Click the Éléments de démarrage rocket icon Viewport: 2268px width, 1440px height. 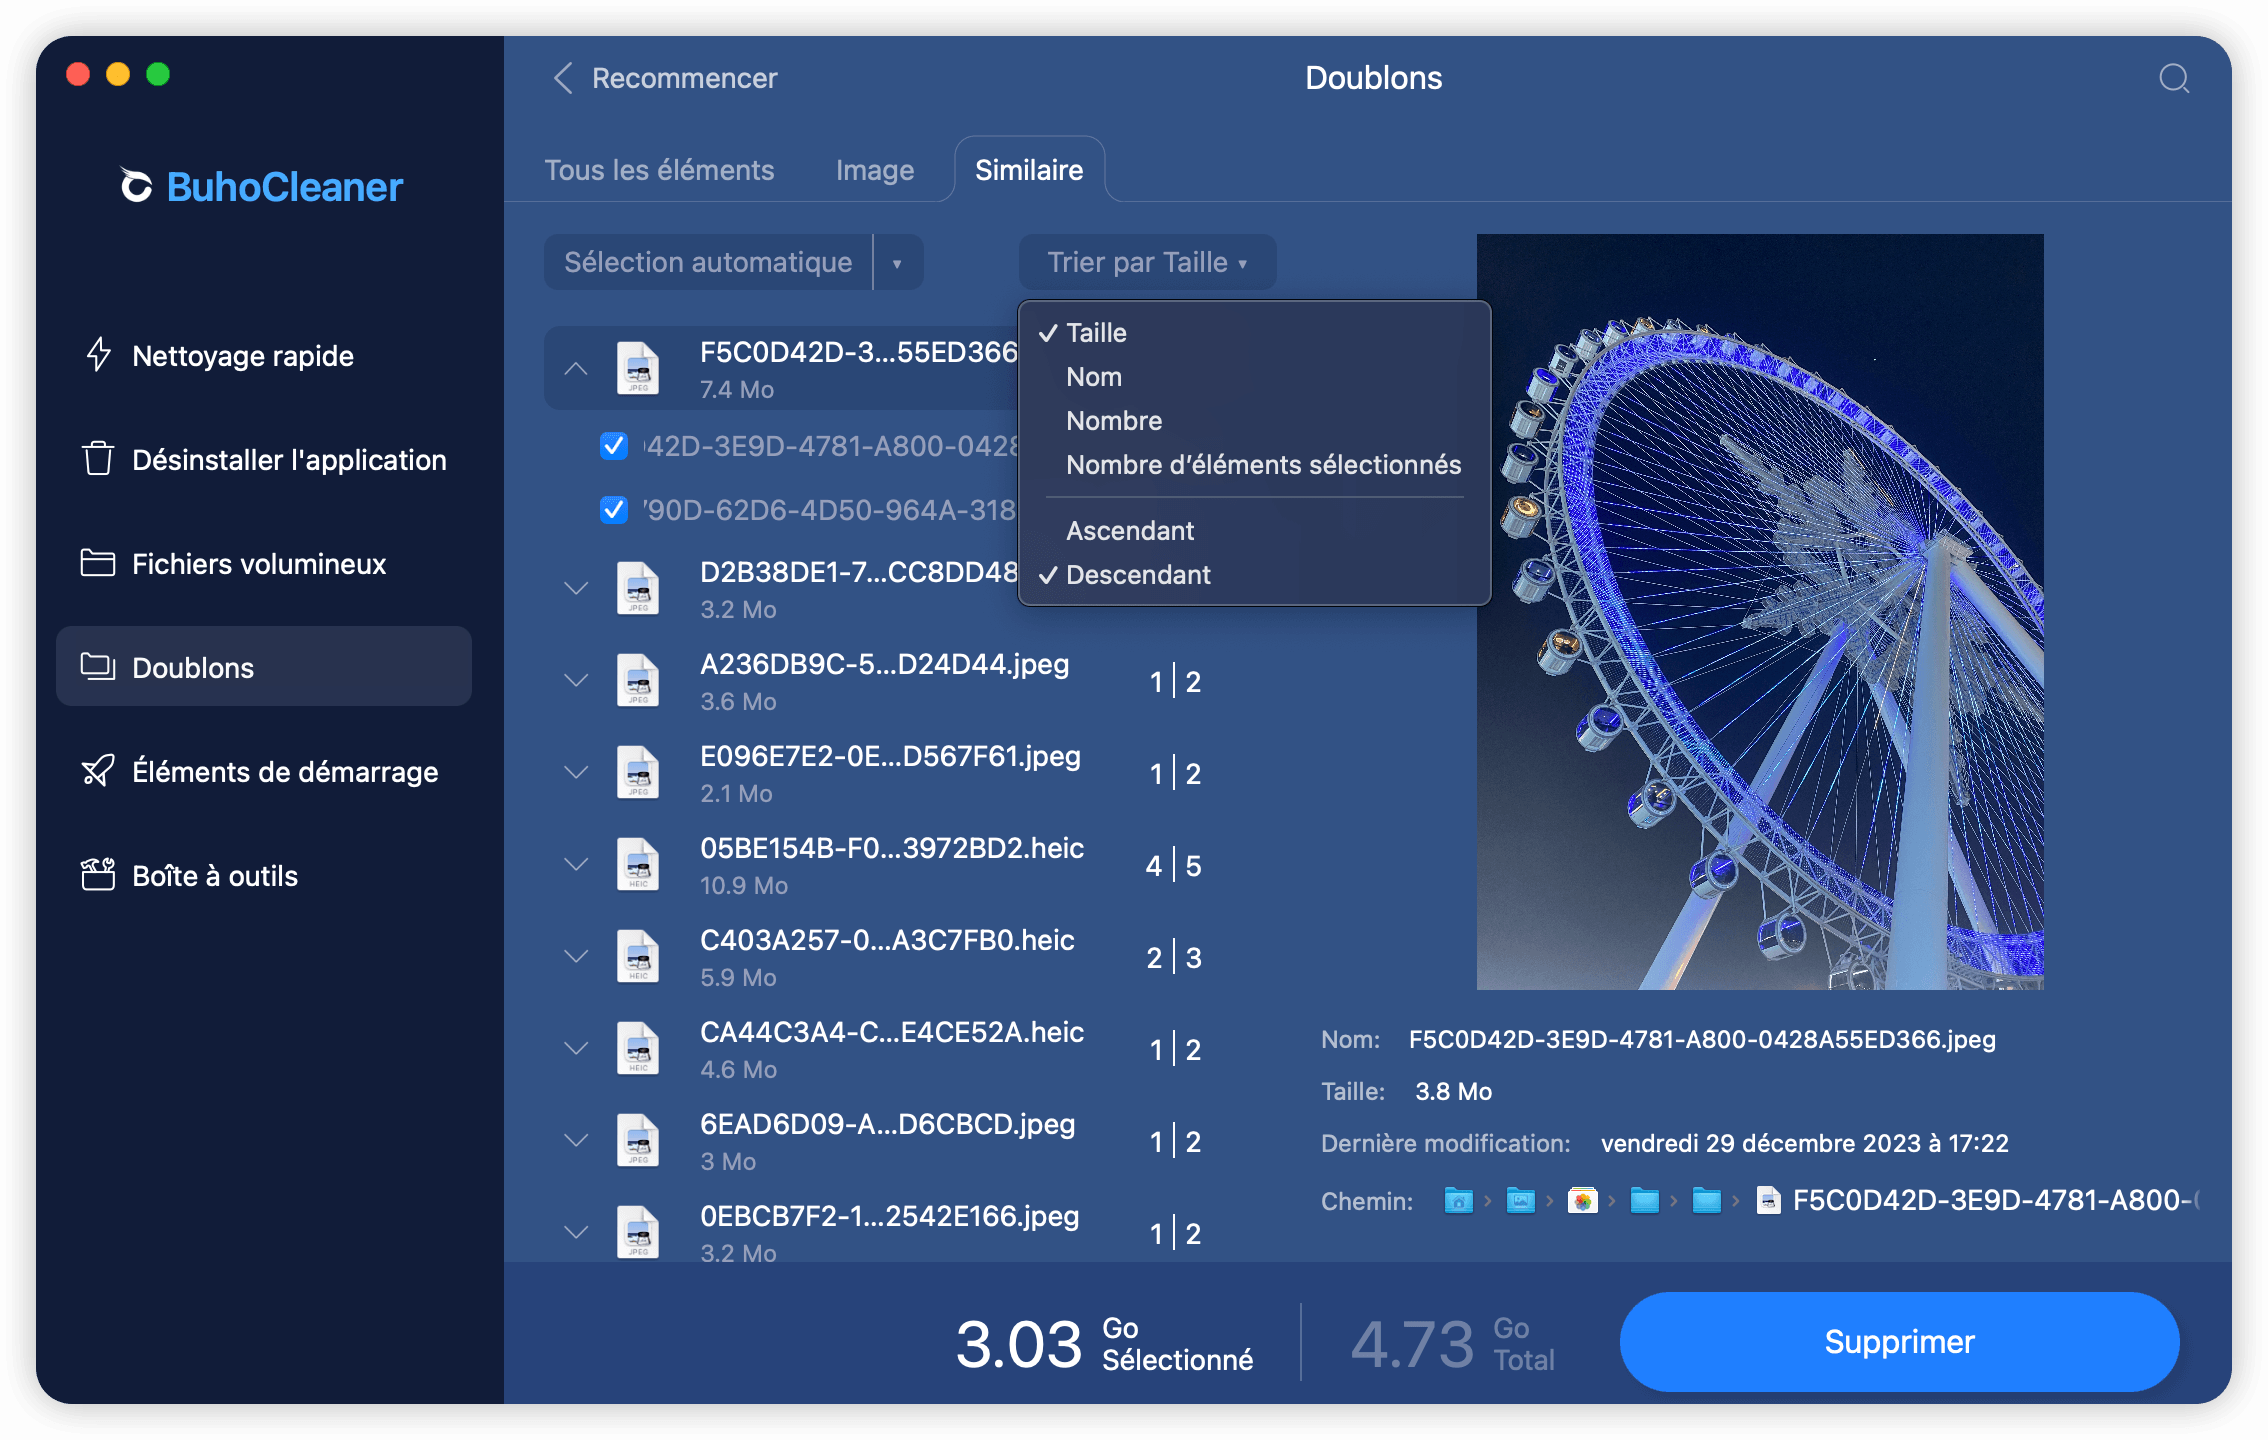98,771
